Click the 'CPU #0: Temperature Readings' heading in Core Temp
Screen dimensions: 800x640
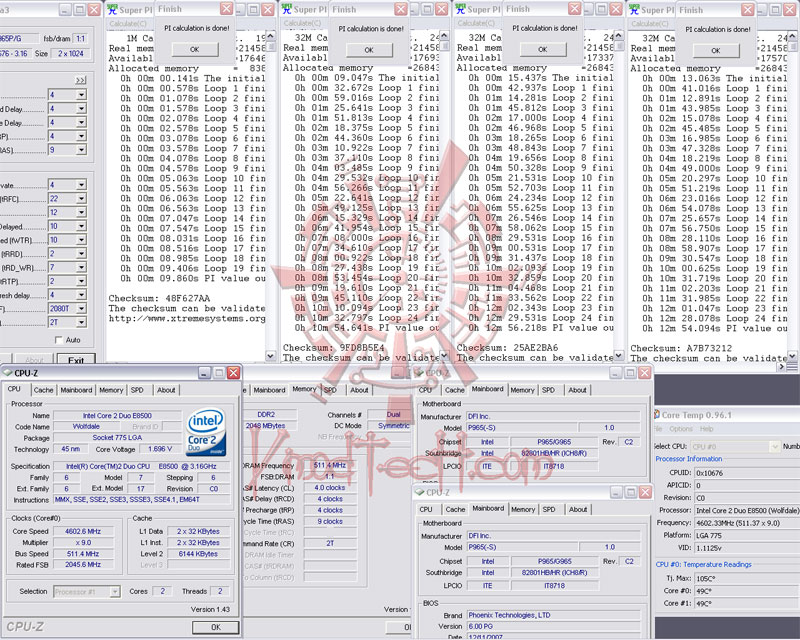pyautogui.click(x=703, y=564)
